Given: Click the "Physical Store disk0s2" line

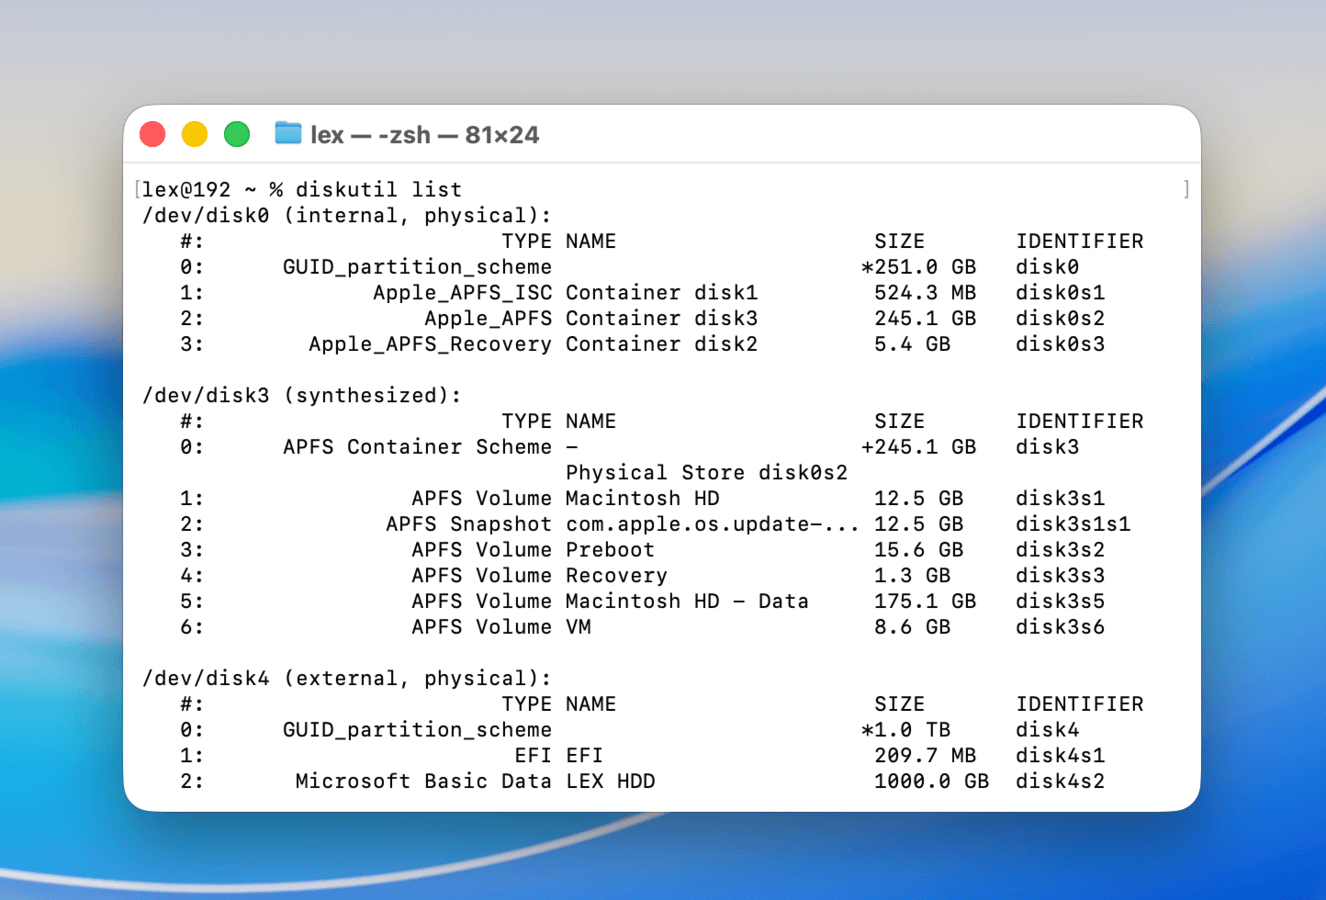Looking at the screenshot, I should coord(707,472).
